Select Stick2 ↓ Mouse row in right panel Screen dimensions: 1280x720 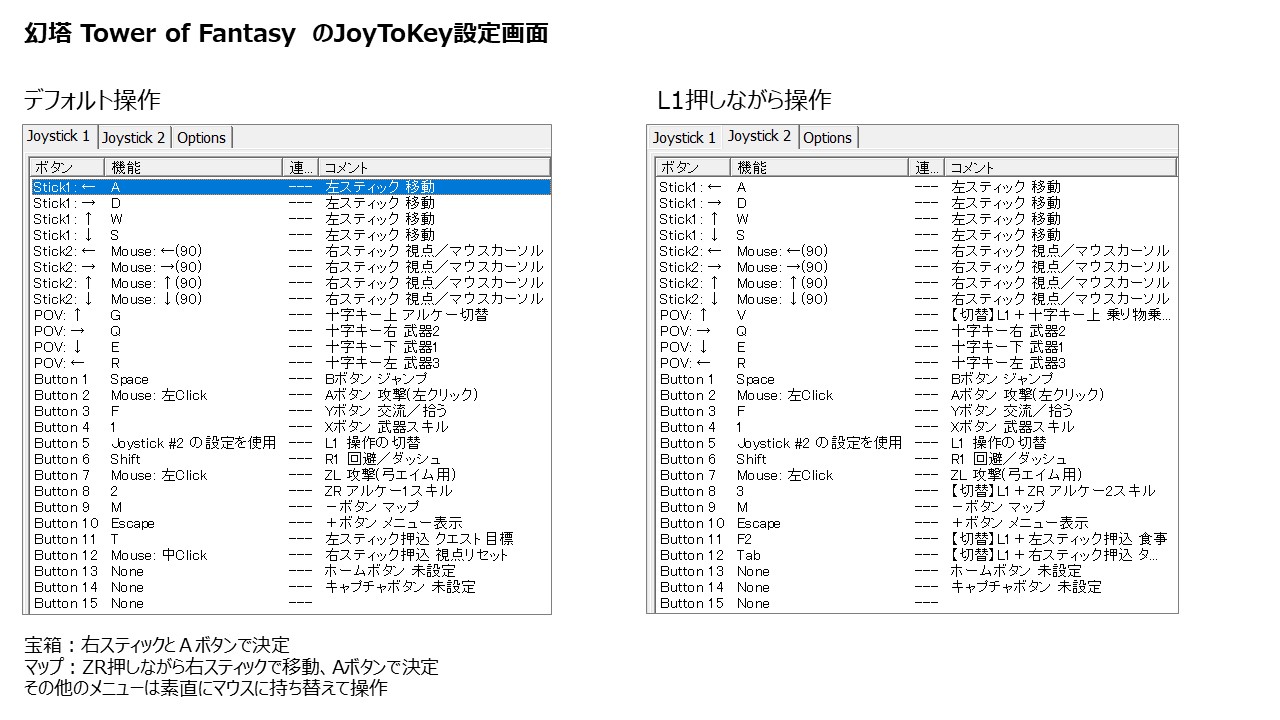tap(916, 299)
